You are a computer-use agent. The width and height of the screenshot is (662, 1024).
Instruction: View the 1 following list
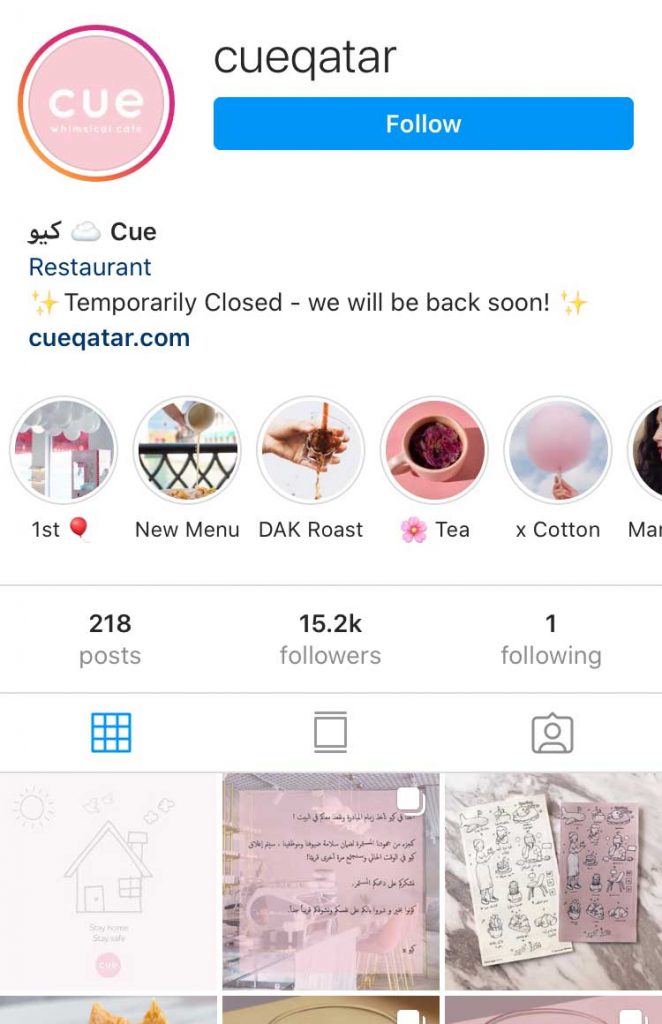(551, 639)
